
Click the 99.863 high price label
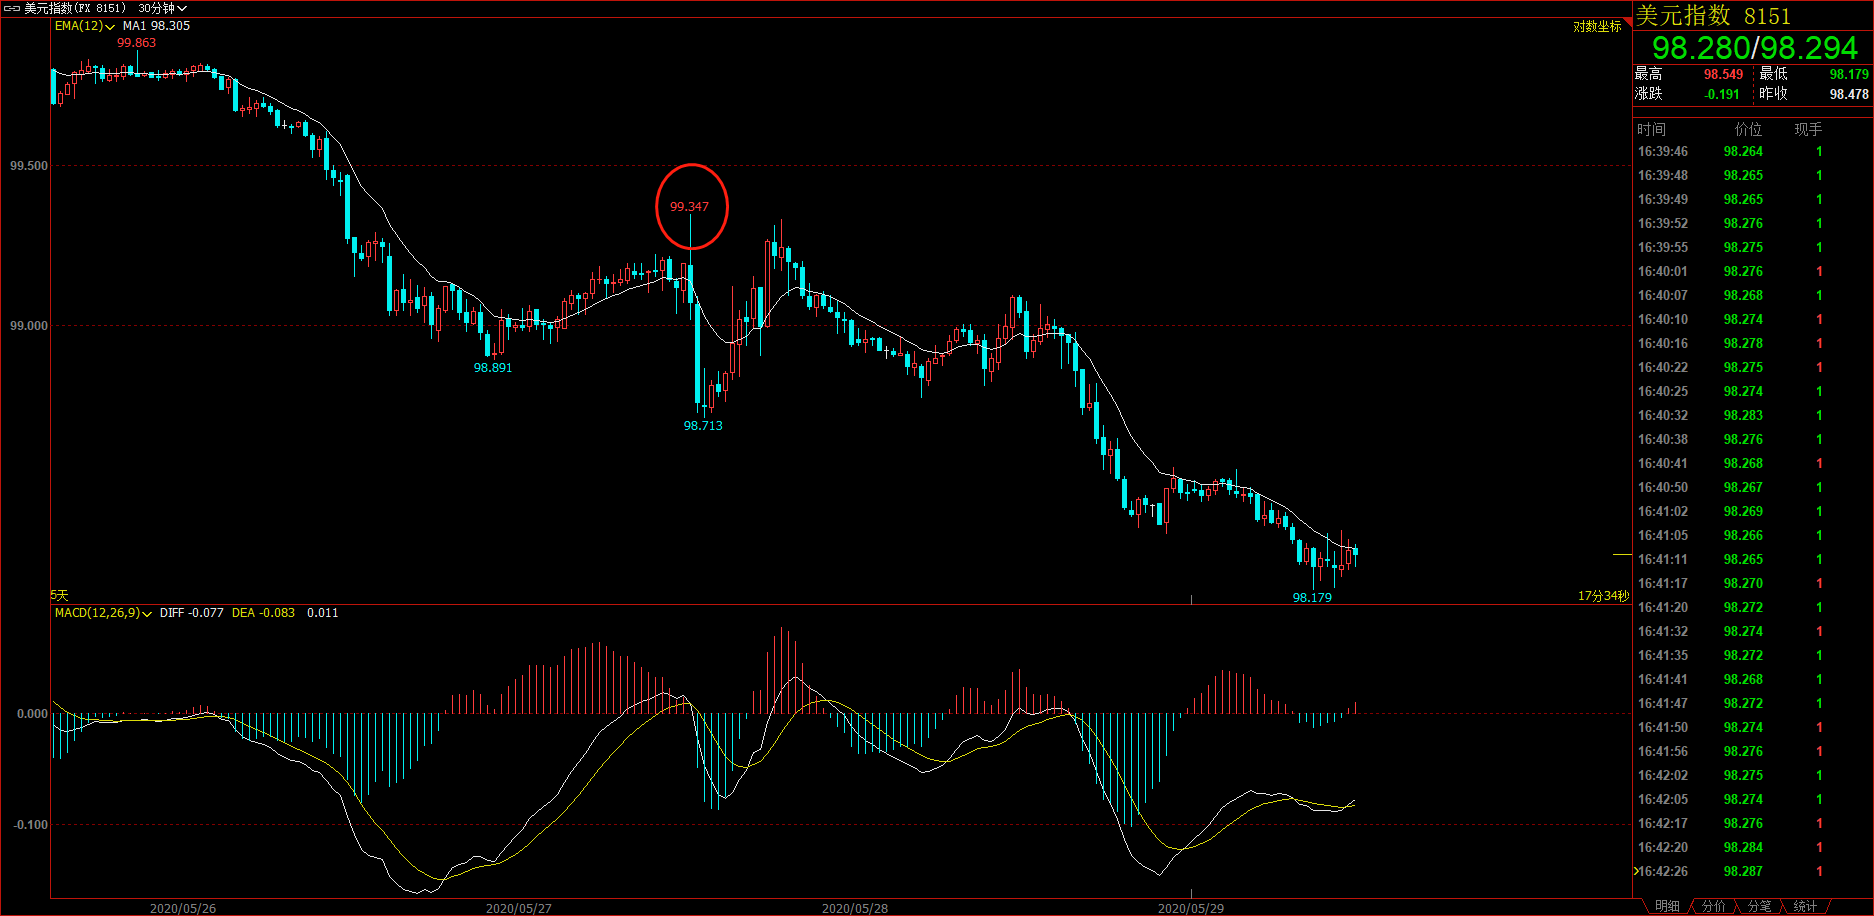pyautogui.click(x=136, y=43)
